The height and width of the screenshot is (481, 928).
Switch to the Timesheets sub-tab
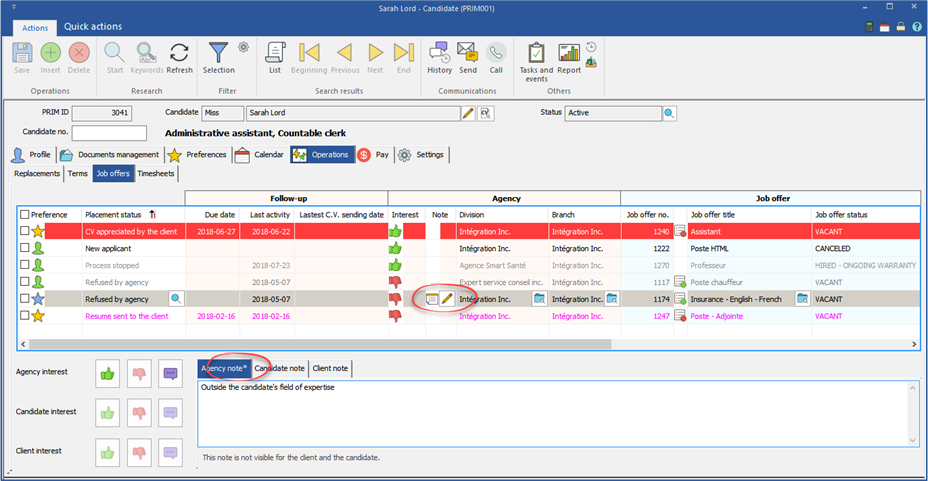[x=156, y=173]
